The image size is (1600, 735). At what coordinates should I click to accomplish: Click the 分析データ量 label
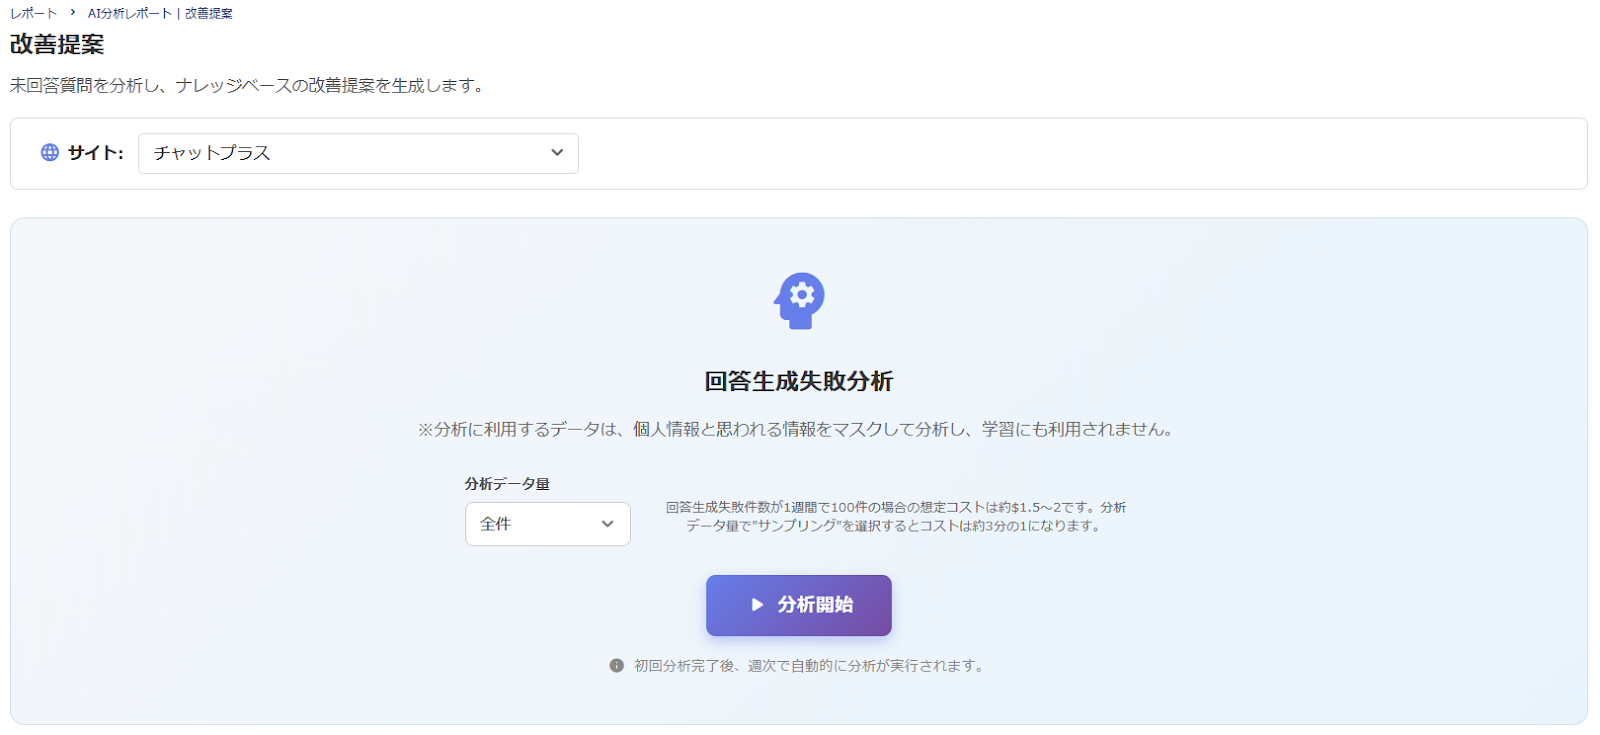pyautogui.click(x=507, y=484)
